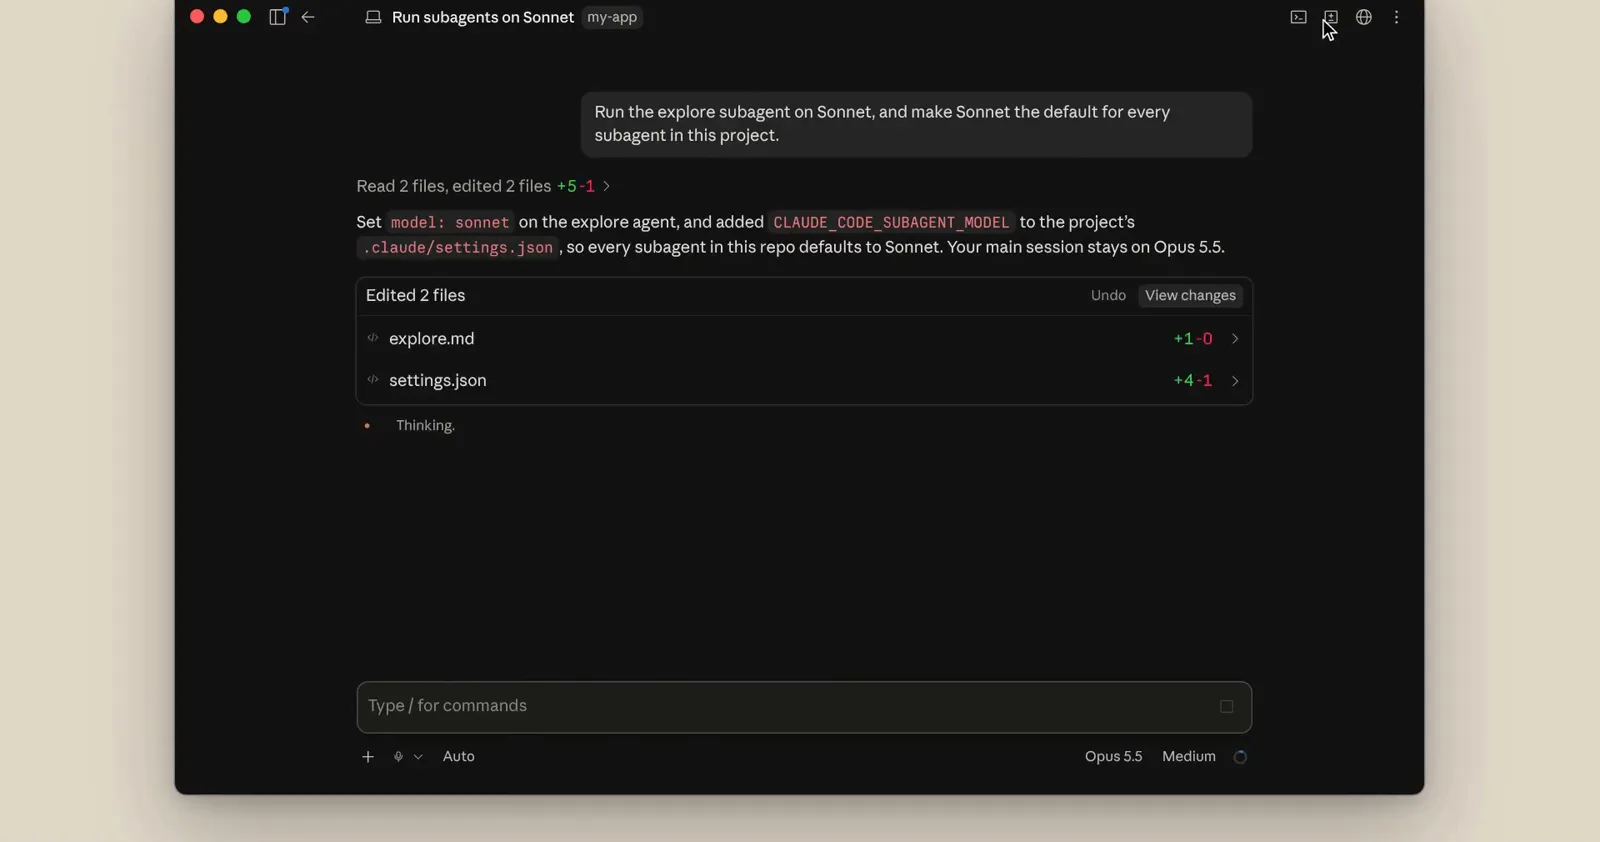Click the laptop icon beside the session title
Image resolution: width=1600 pixels, height=842 pixels.
(373, 17)
